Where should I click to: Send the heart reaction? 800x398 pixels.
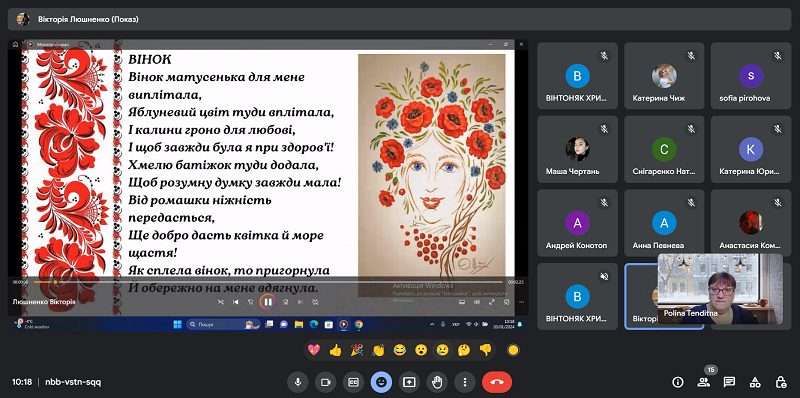pyautogui.click(x=314, y=350)
